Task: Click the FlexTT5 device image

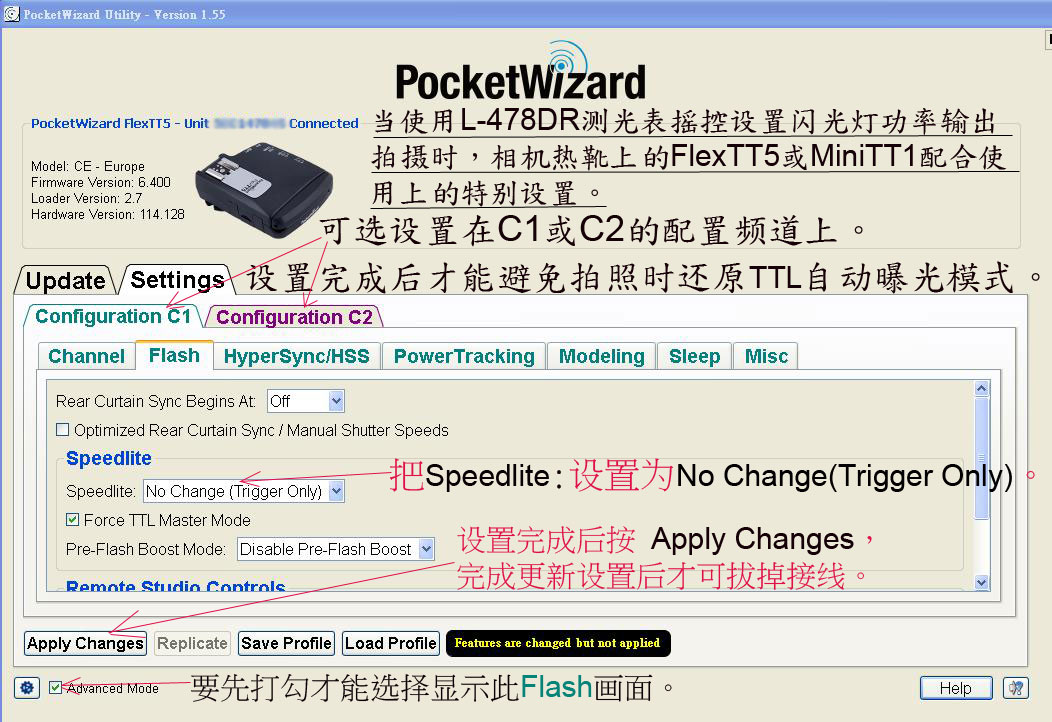Action: pos(264,191)
